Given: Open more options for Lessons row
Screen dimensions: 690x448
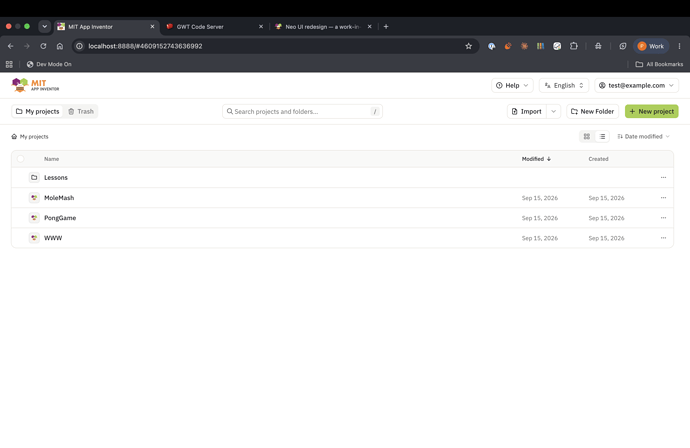Looking at the screenshot, I should pyautogui.click(x=663, y=177).
